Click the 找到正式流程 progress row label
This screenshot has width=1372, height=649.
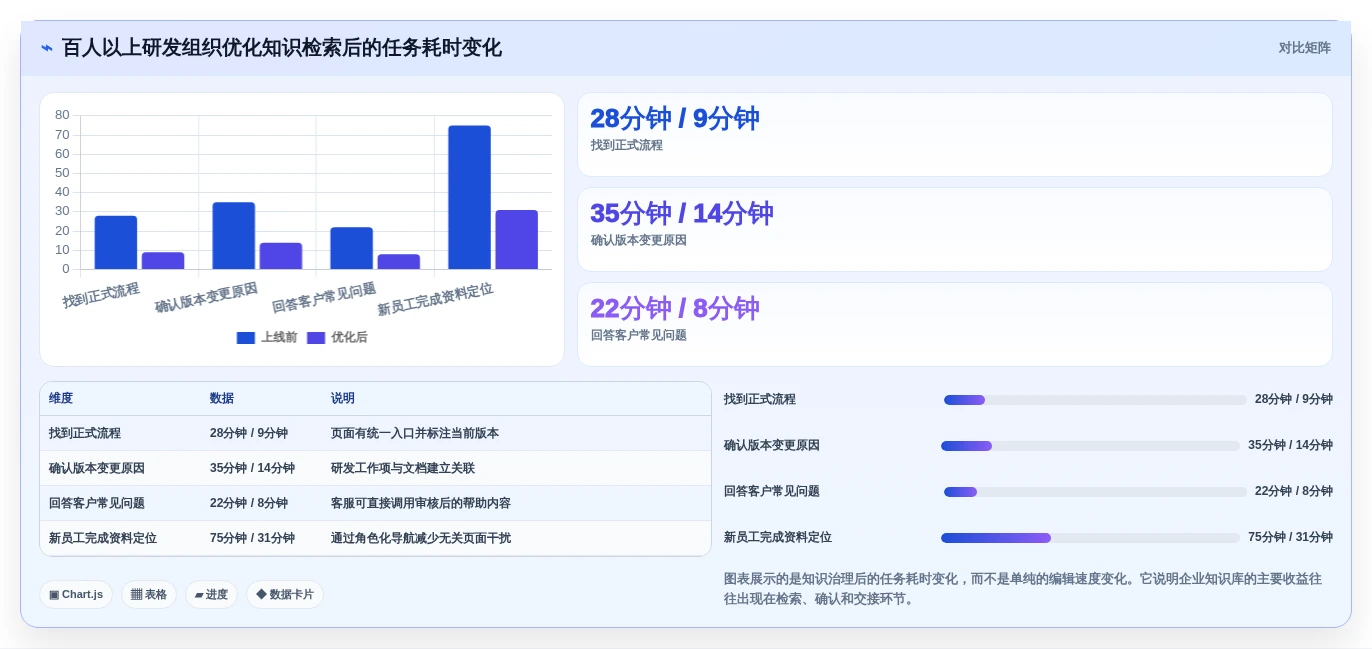[760, 399]
